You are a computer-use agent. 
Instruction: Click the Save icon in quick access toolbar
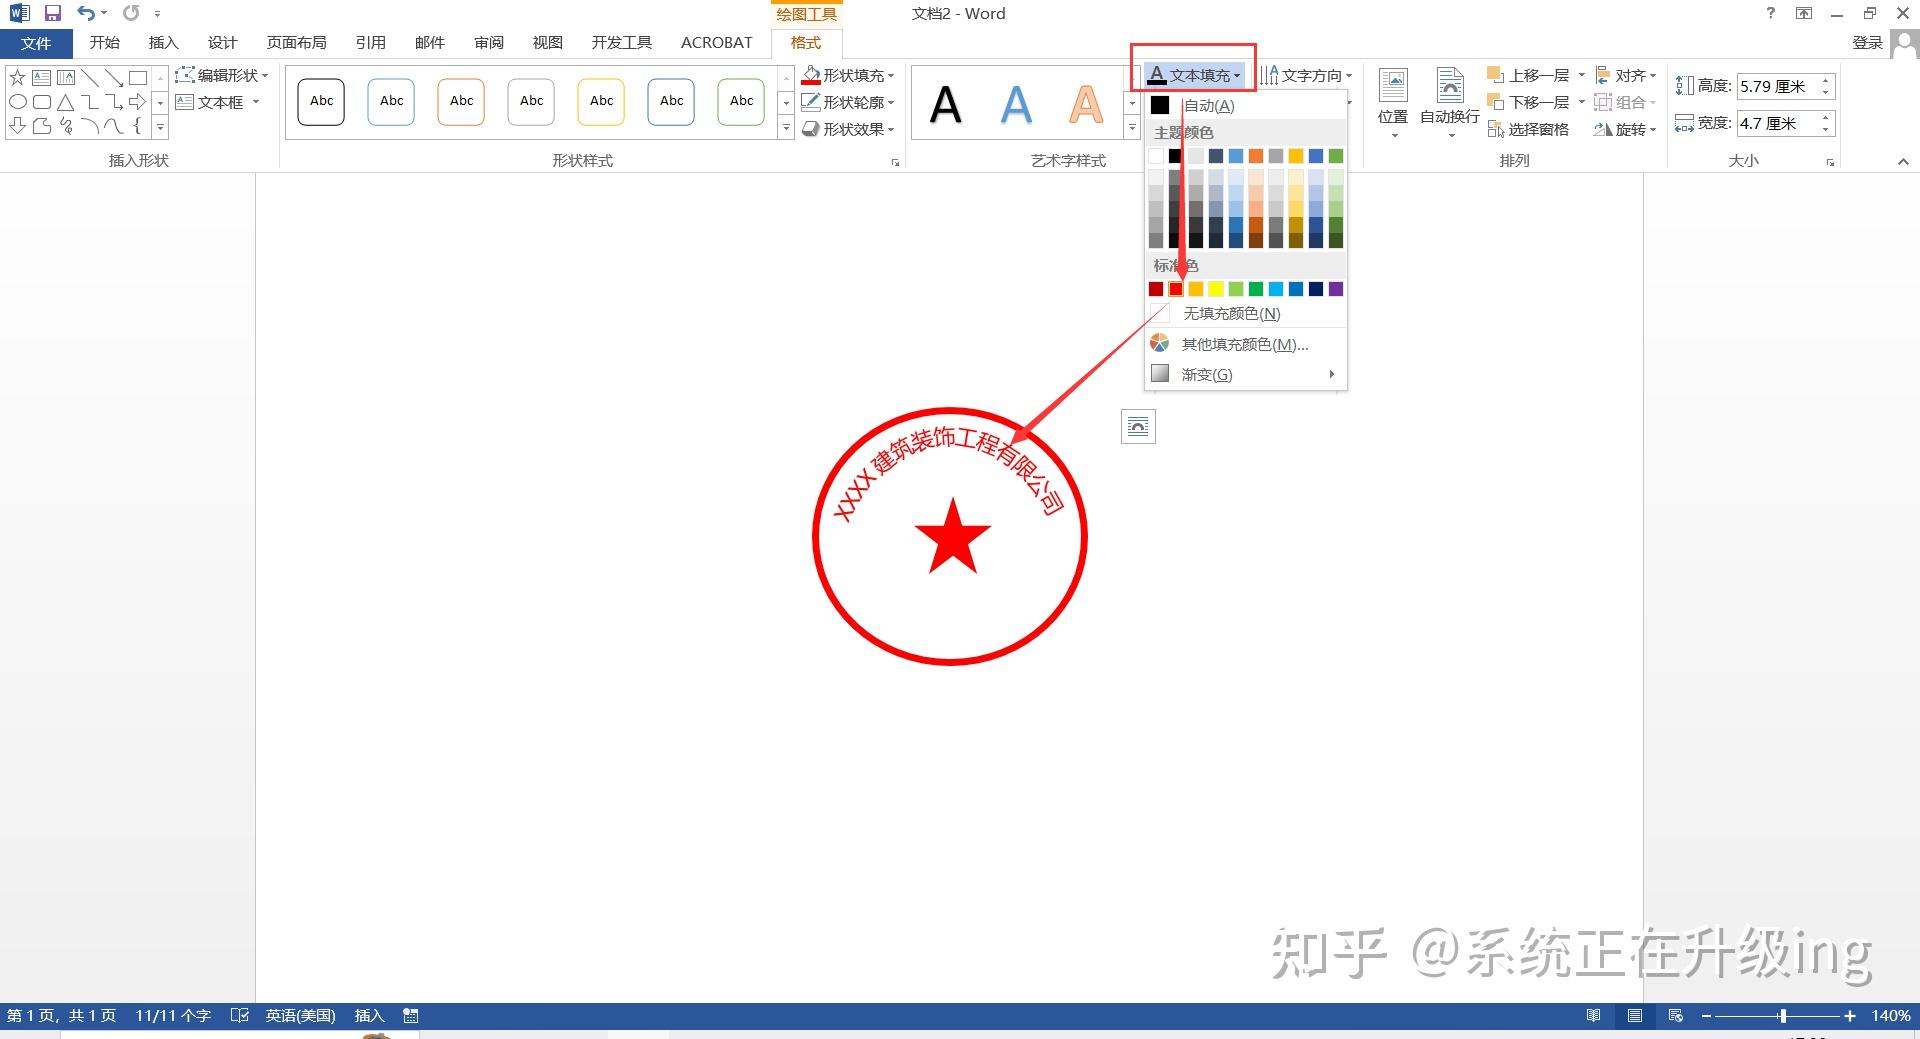[53, 13]
